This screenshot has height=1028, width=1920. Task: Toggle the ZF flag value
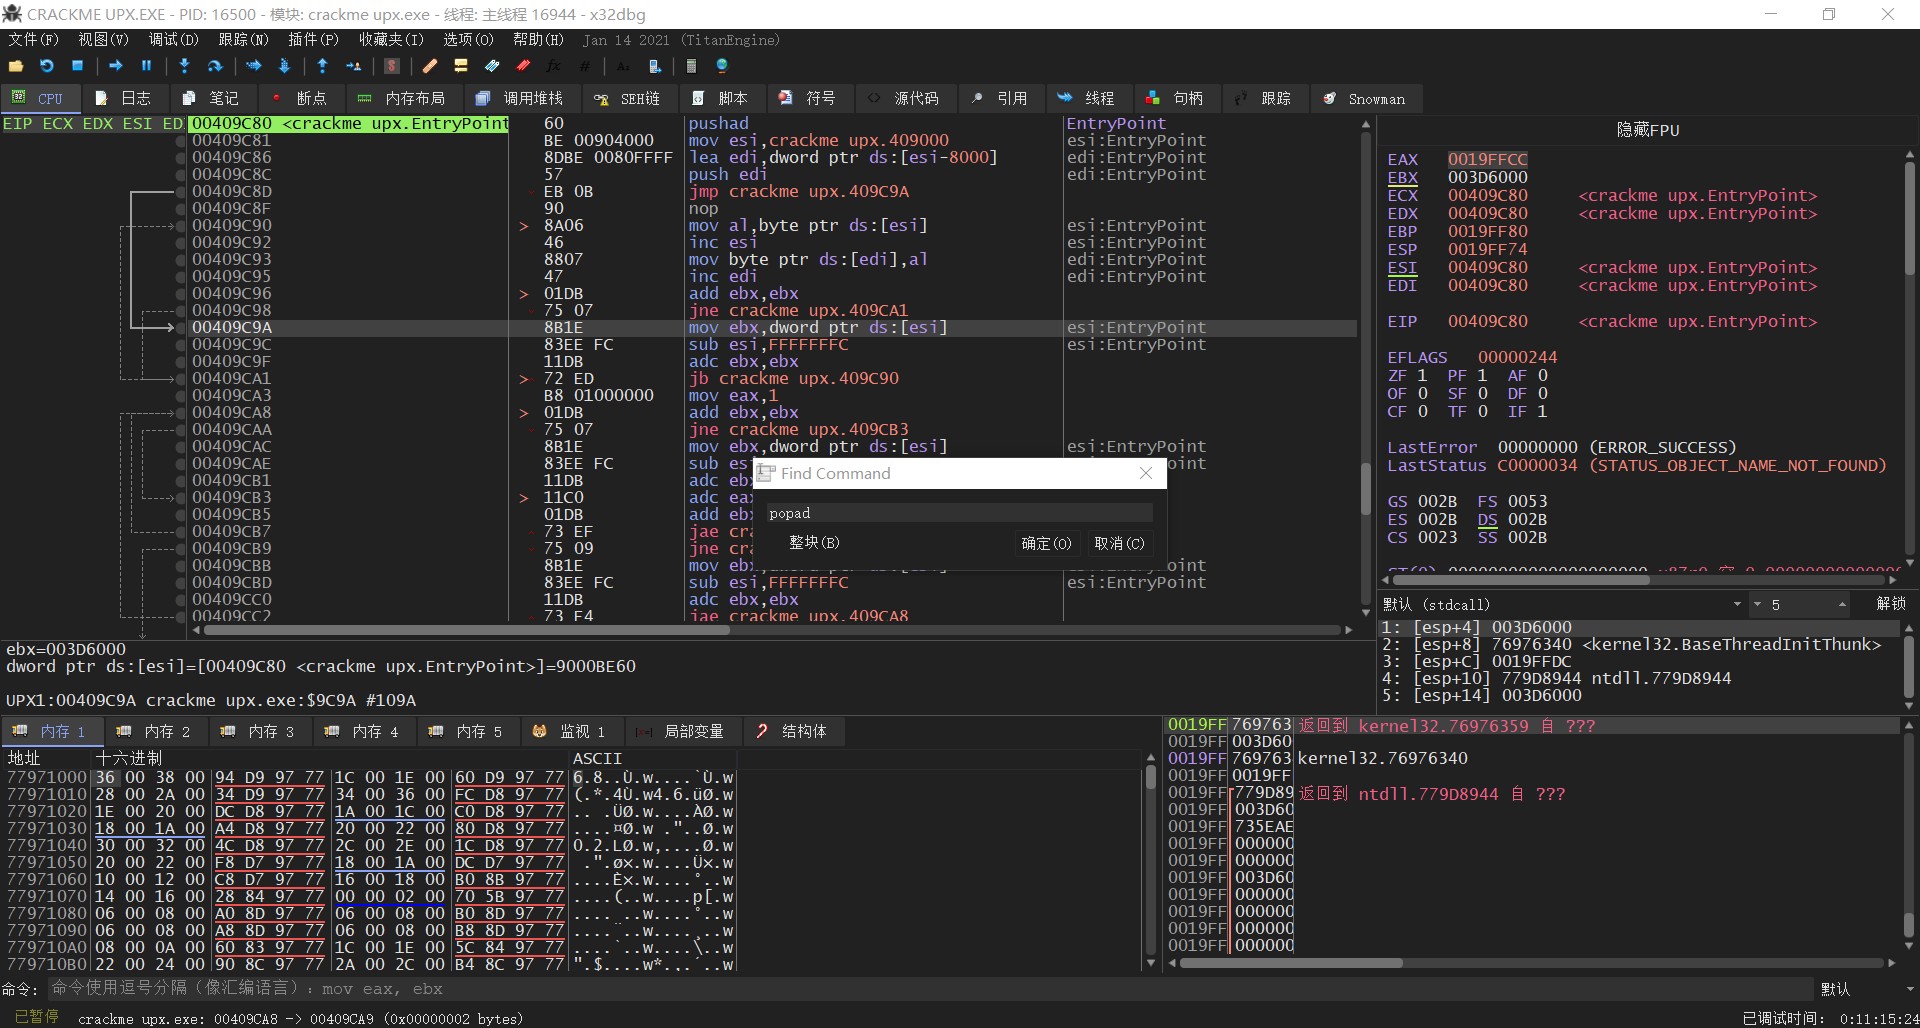click(x=1422, y=376)
